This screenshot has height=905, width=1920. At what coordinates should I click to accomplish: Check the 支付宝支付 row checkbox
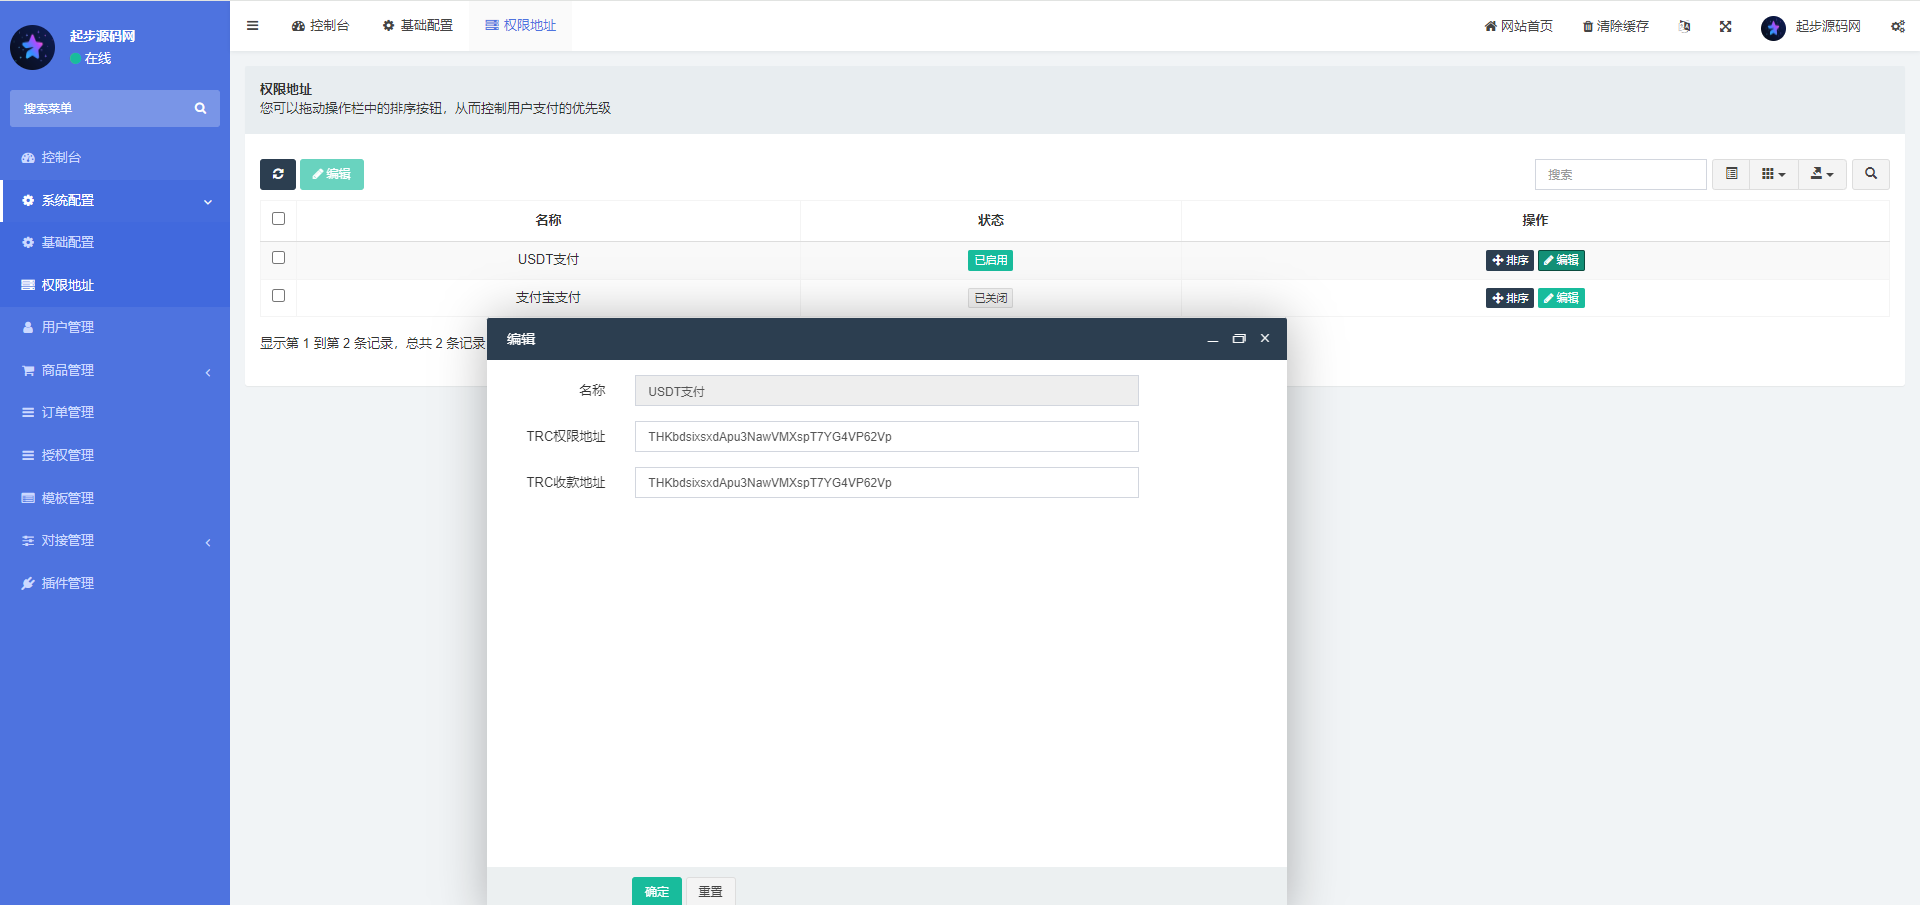pyautogui.click(x=278, y=296)
